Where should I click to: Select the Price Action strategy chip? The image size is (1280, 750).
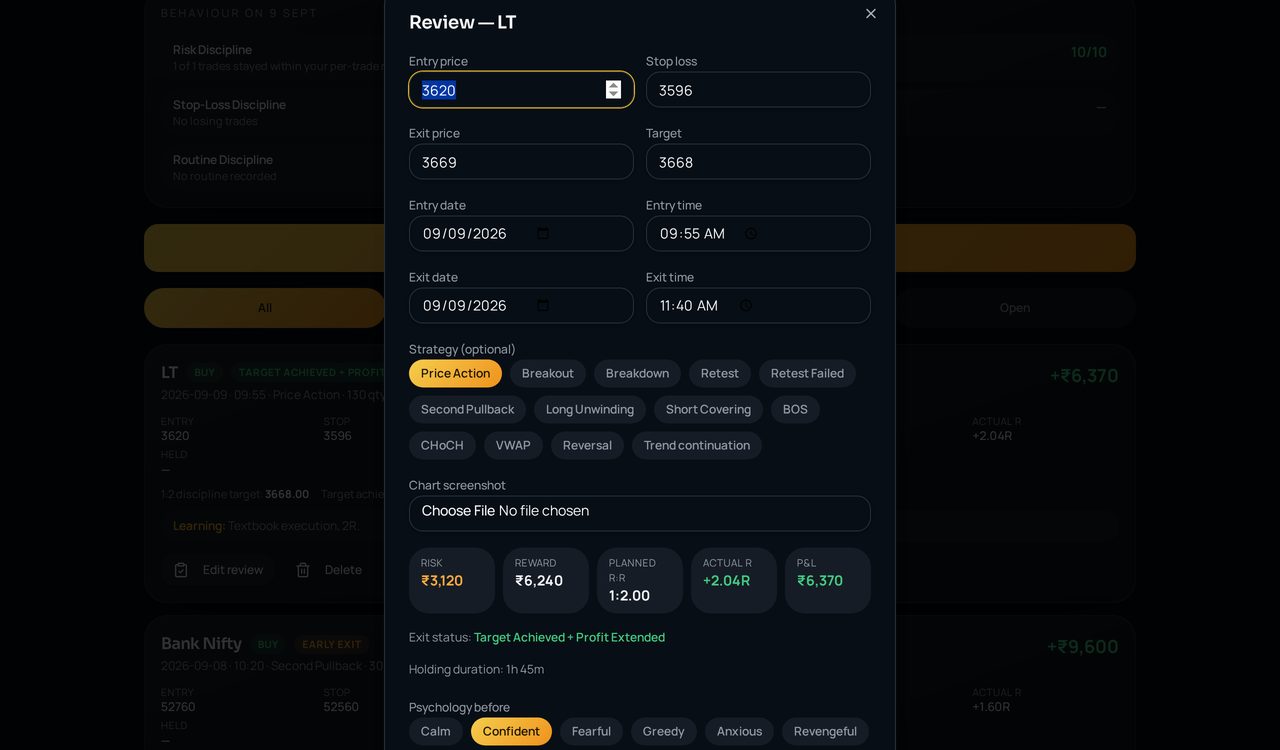point(455,373)
